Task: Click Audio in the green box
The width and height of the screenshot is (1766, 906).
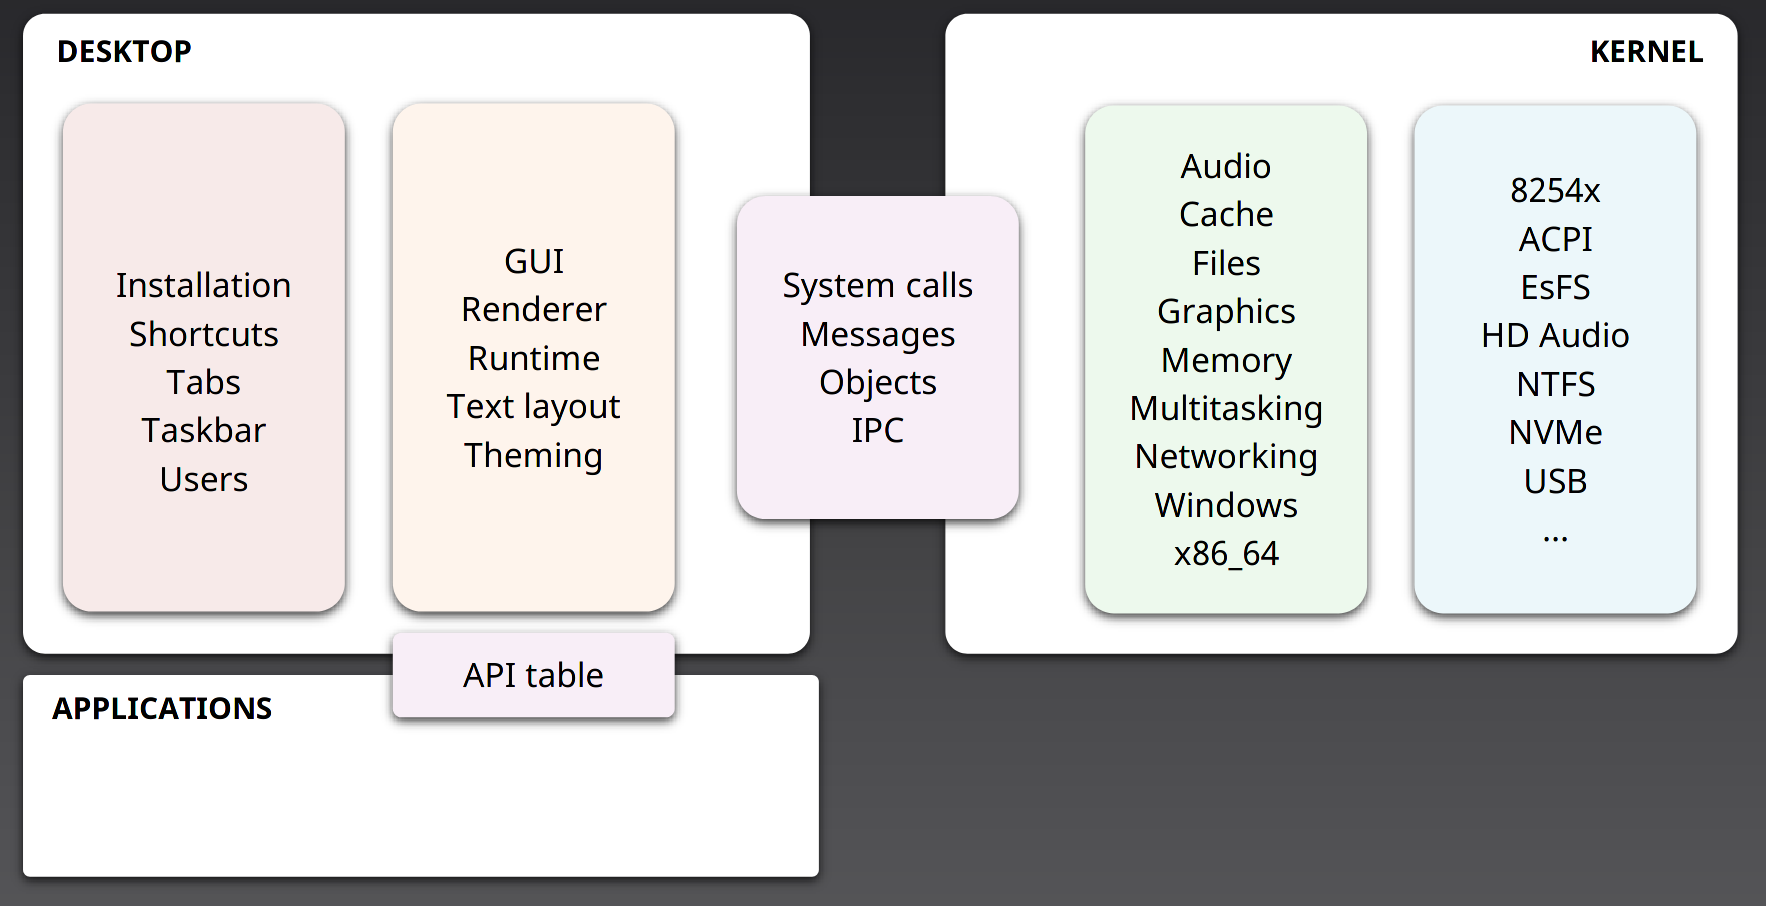Action: tap(1225, 166)
